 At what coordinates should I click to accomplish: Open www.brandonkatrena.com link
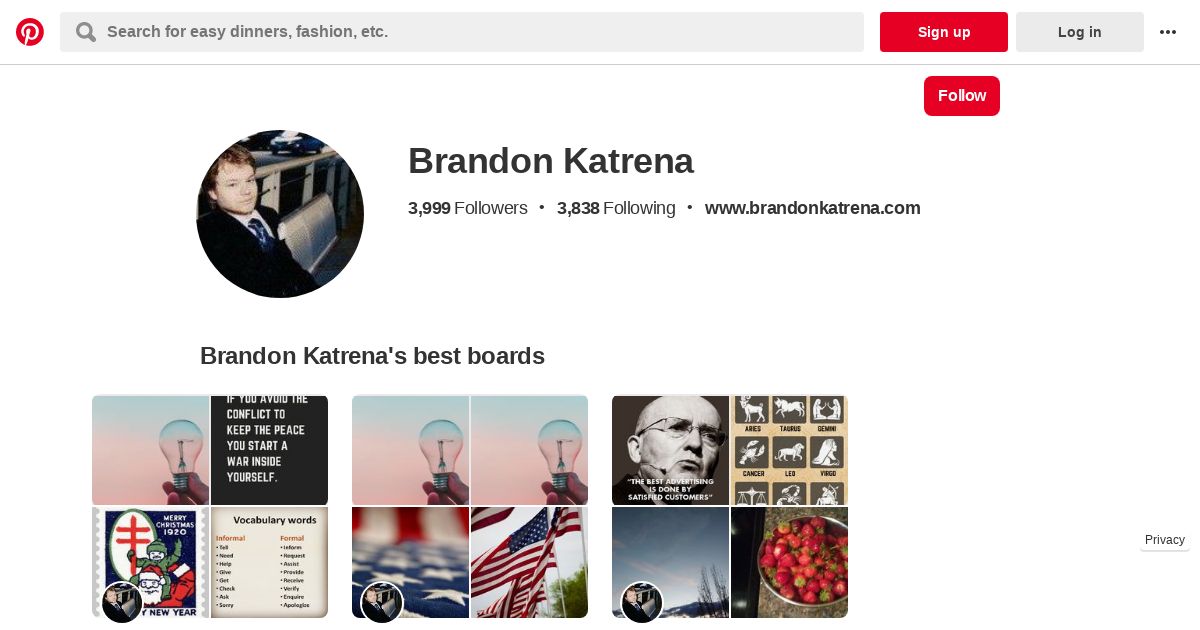point(813,208)
